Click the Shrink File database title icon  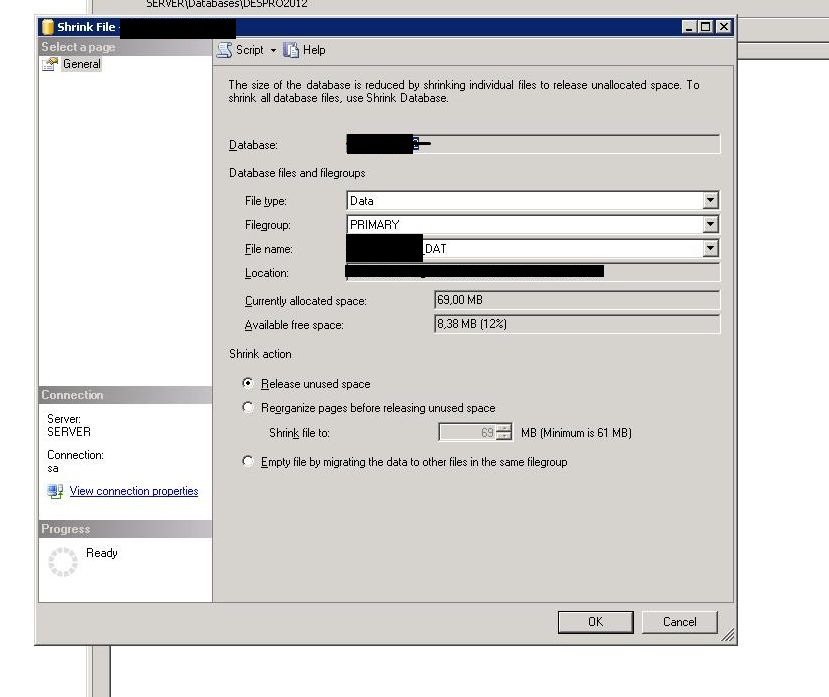coord(48,27)
